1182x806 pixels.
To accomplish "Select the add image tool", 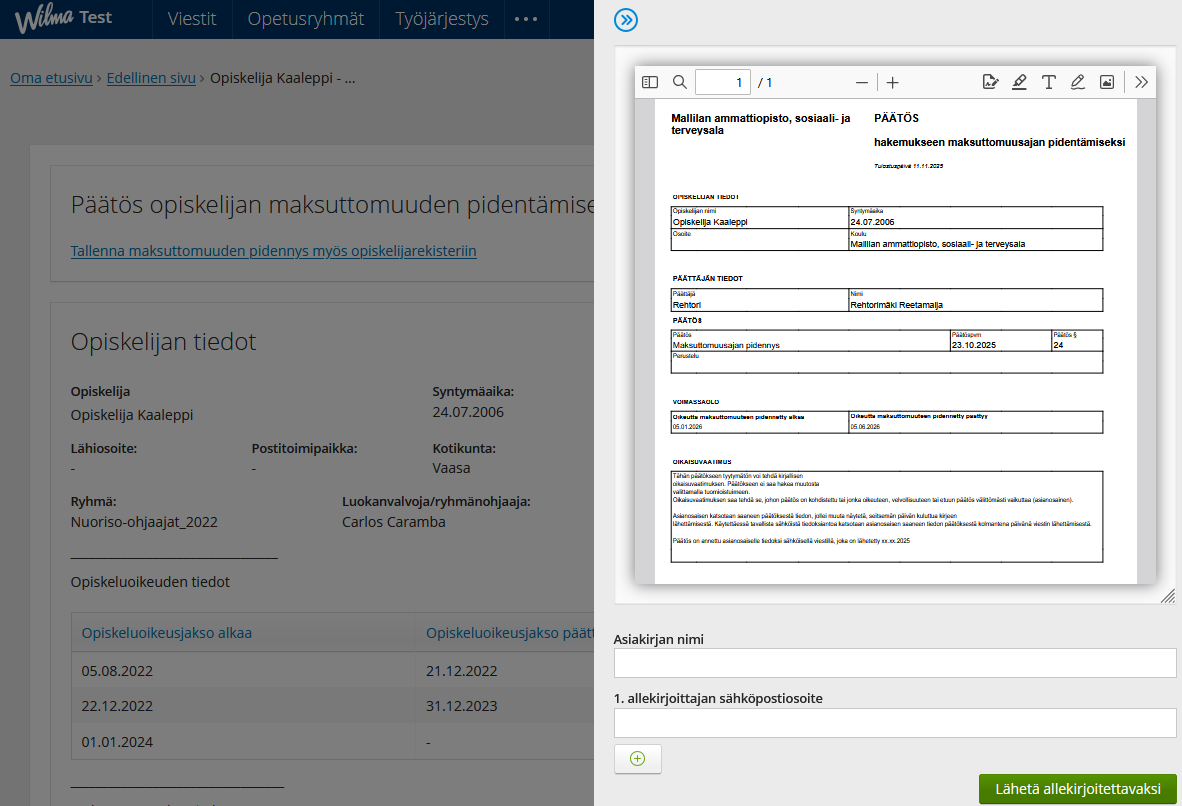I will pyautogui.click(x=1107, y=82).
